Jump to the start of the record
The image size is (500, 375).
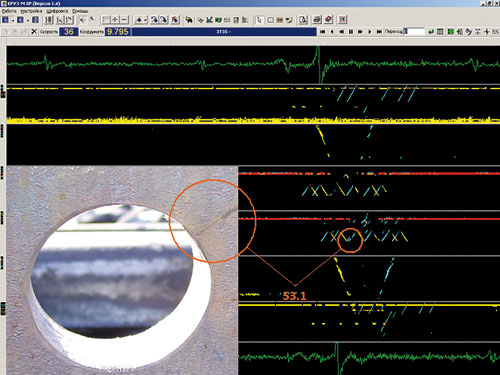(322, 32)
